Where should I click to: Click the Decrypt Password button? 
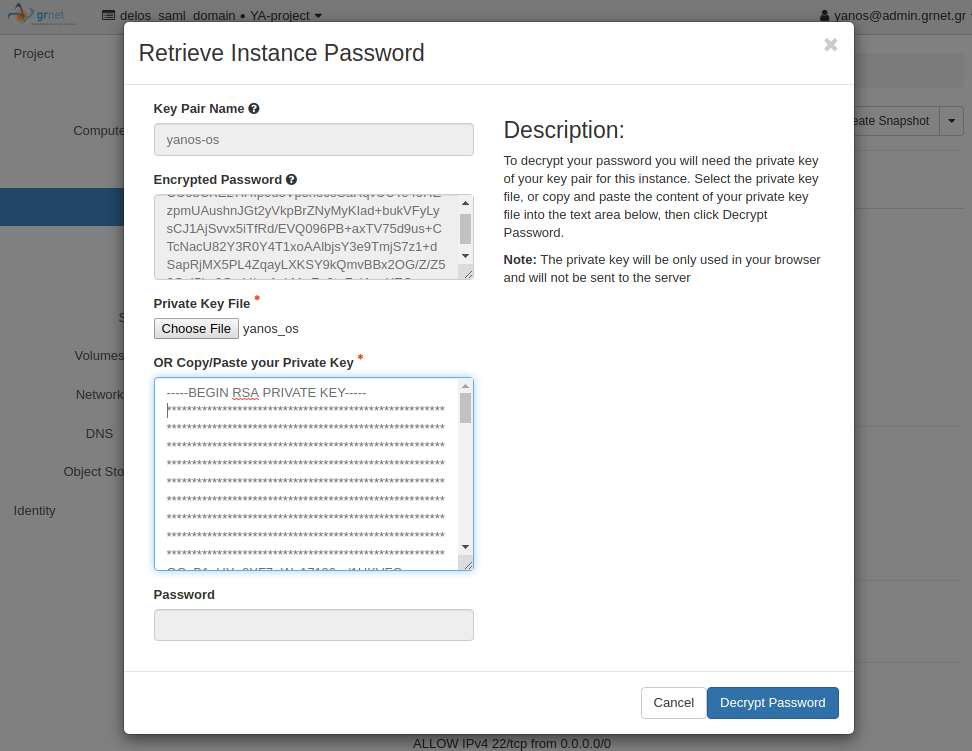[772, 703]
